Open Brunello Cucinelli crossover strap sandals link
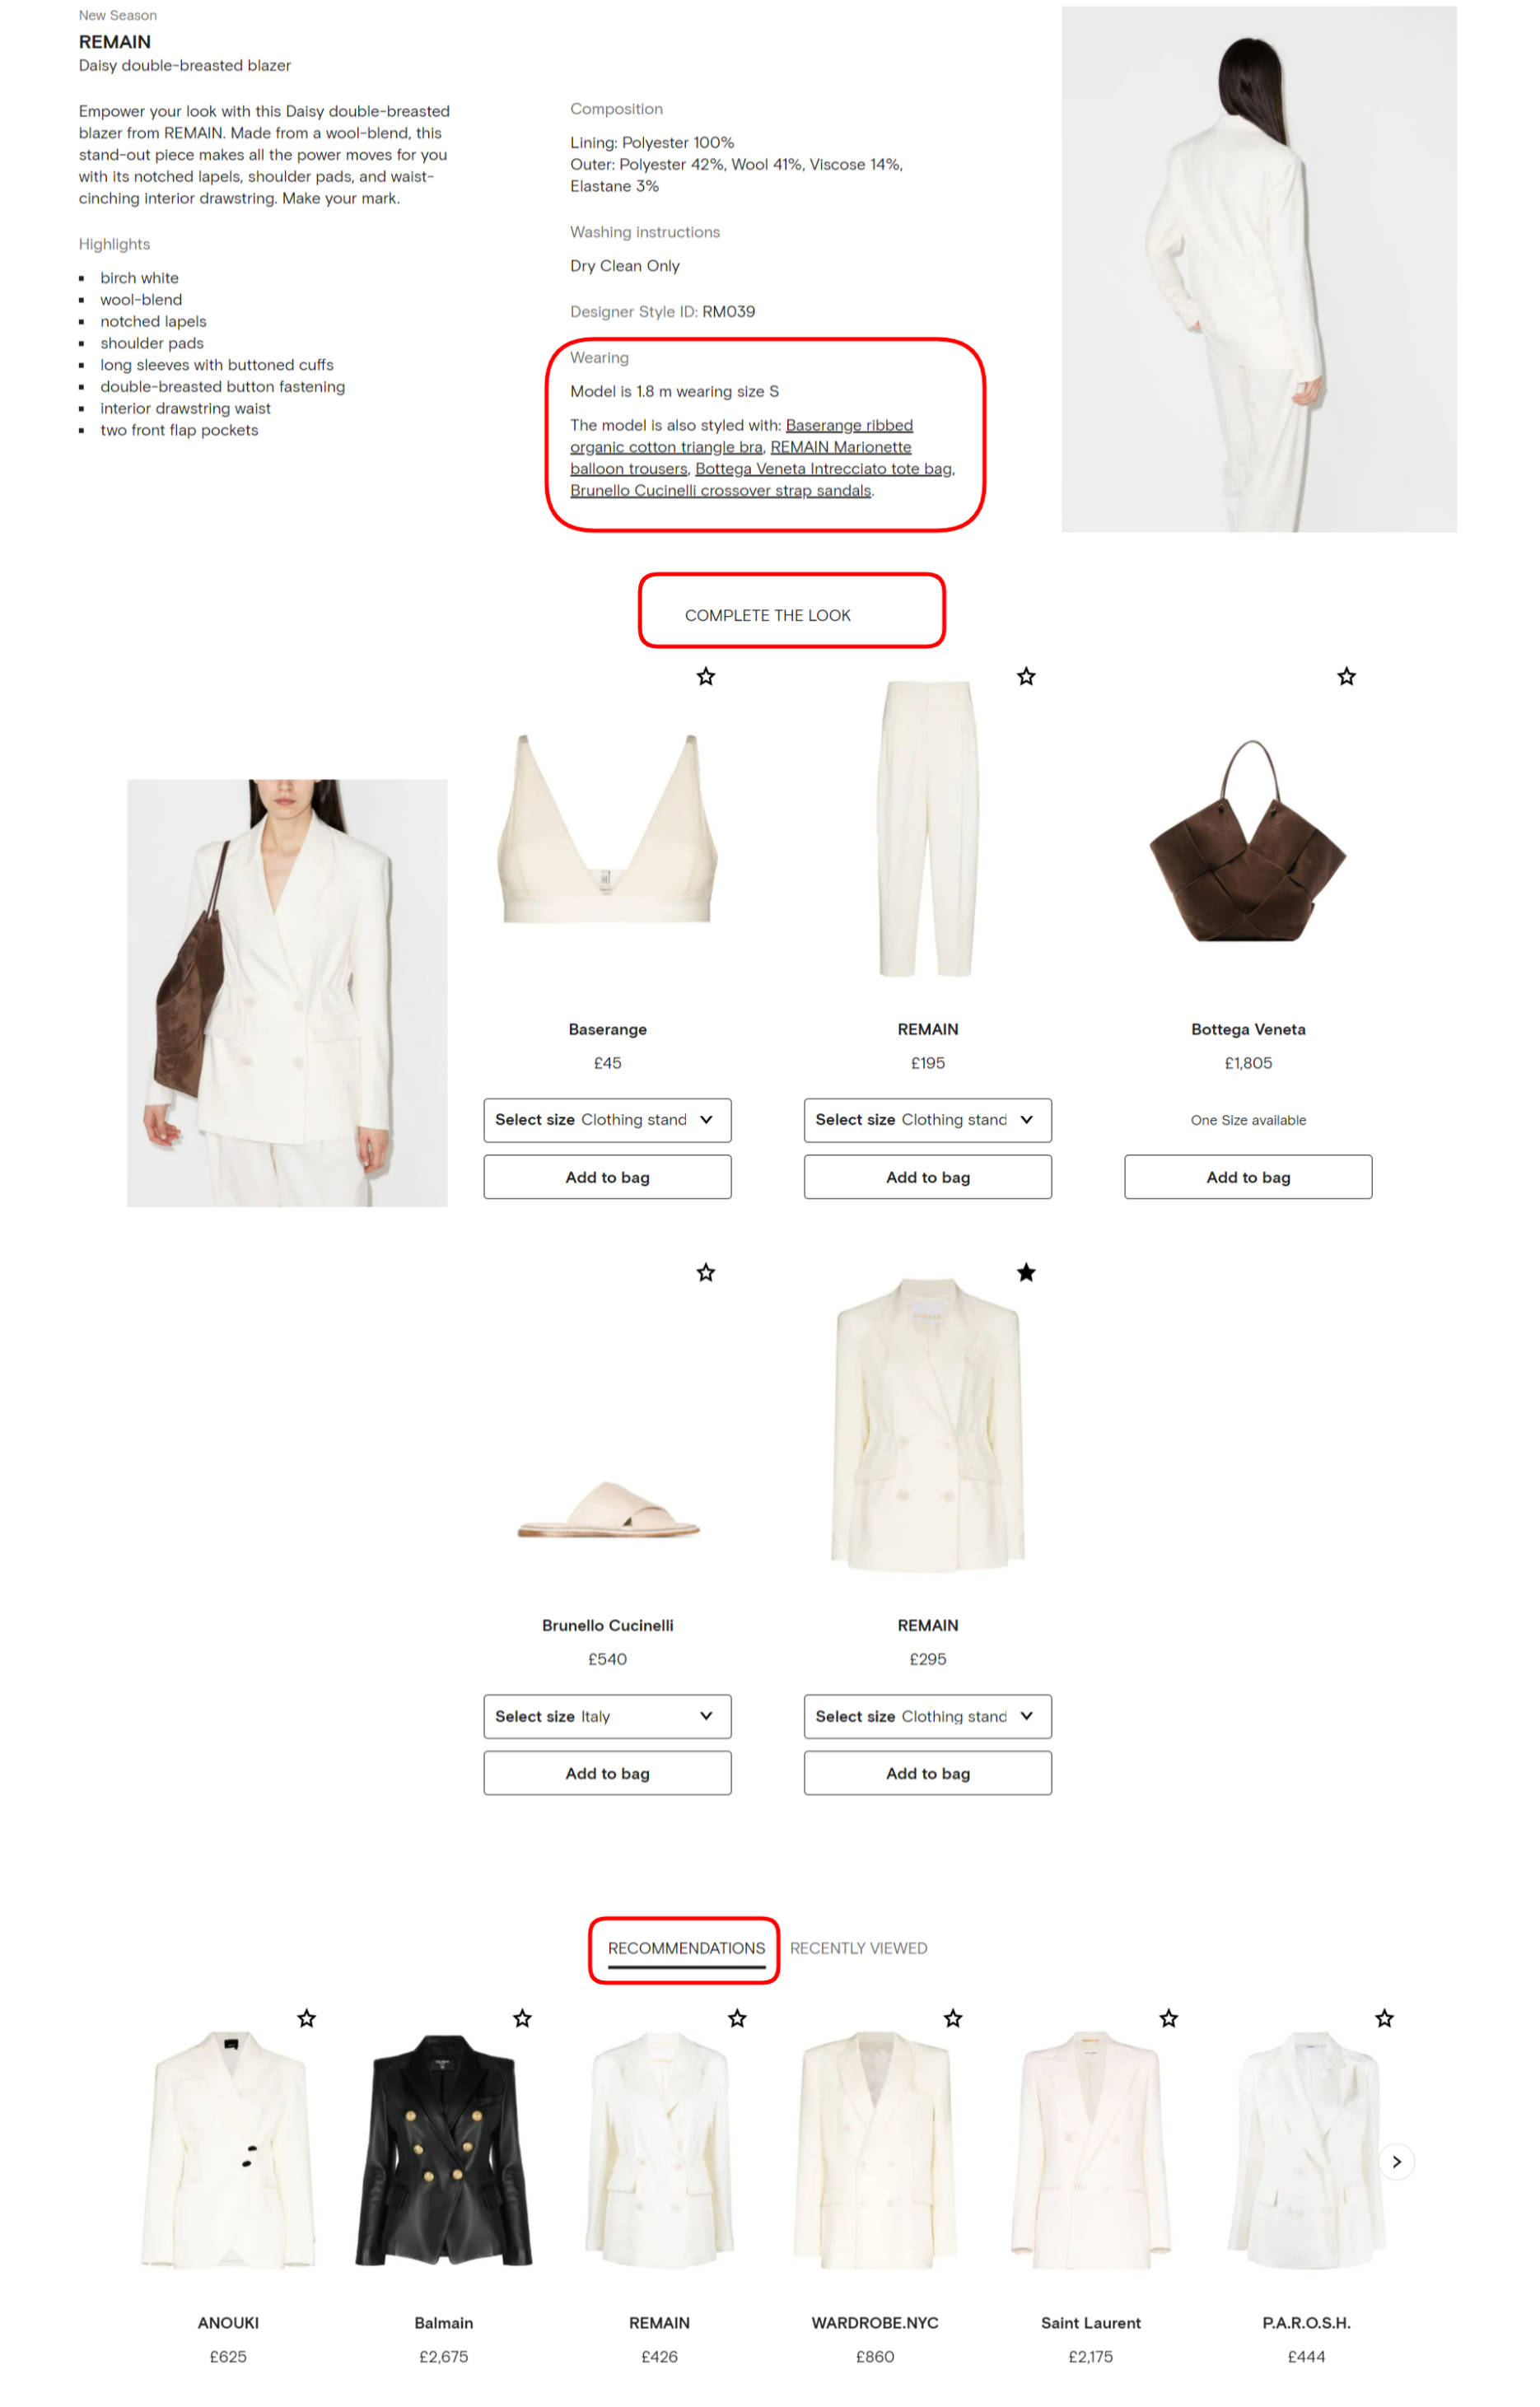The width and height of the screenshot is (1540, 2407). [720, 491]
